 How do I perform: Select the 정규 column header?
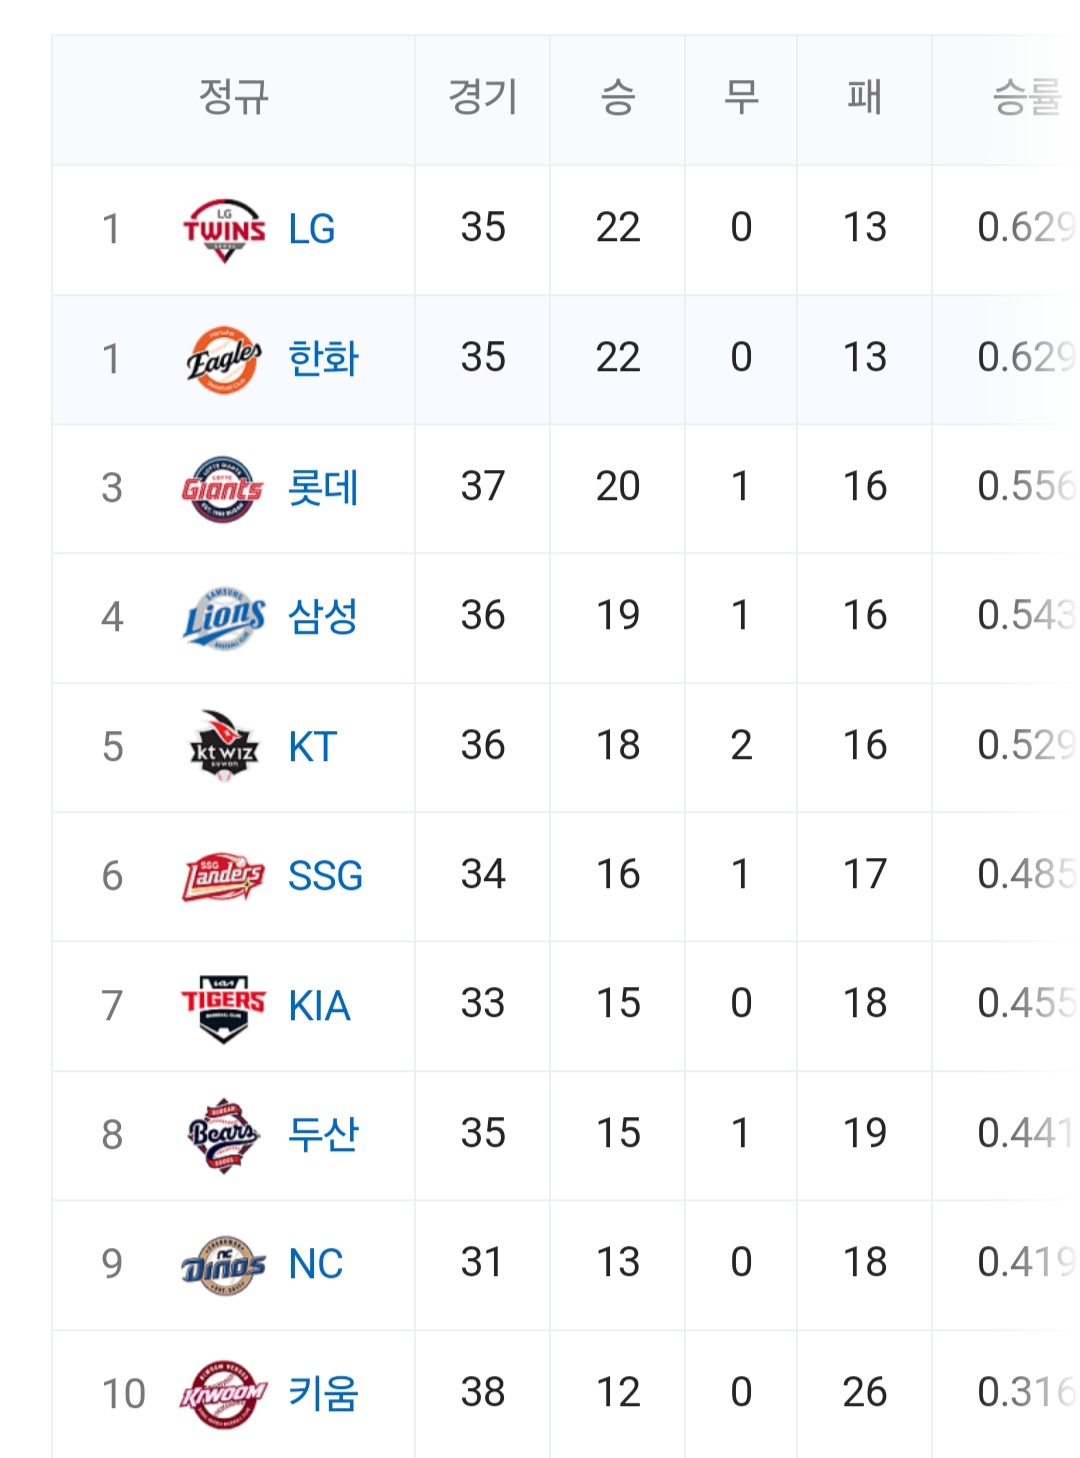pyautogui.click(x=234, y=98)
